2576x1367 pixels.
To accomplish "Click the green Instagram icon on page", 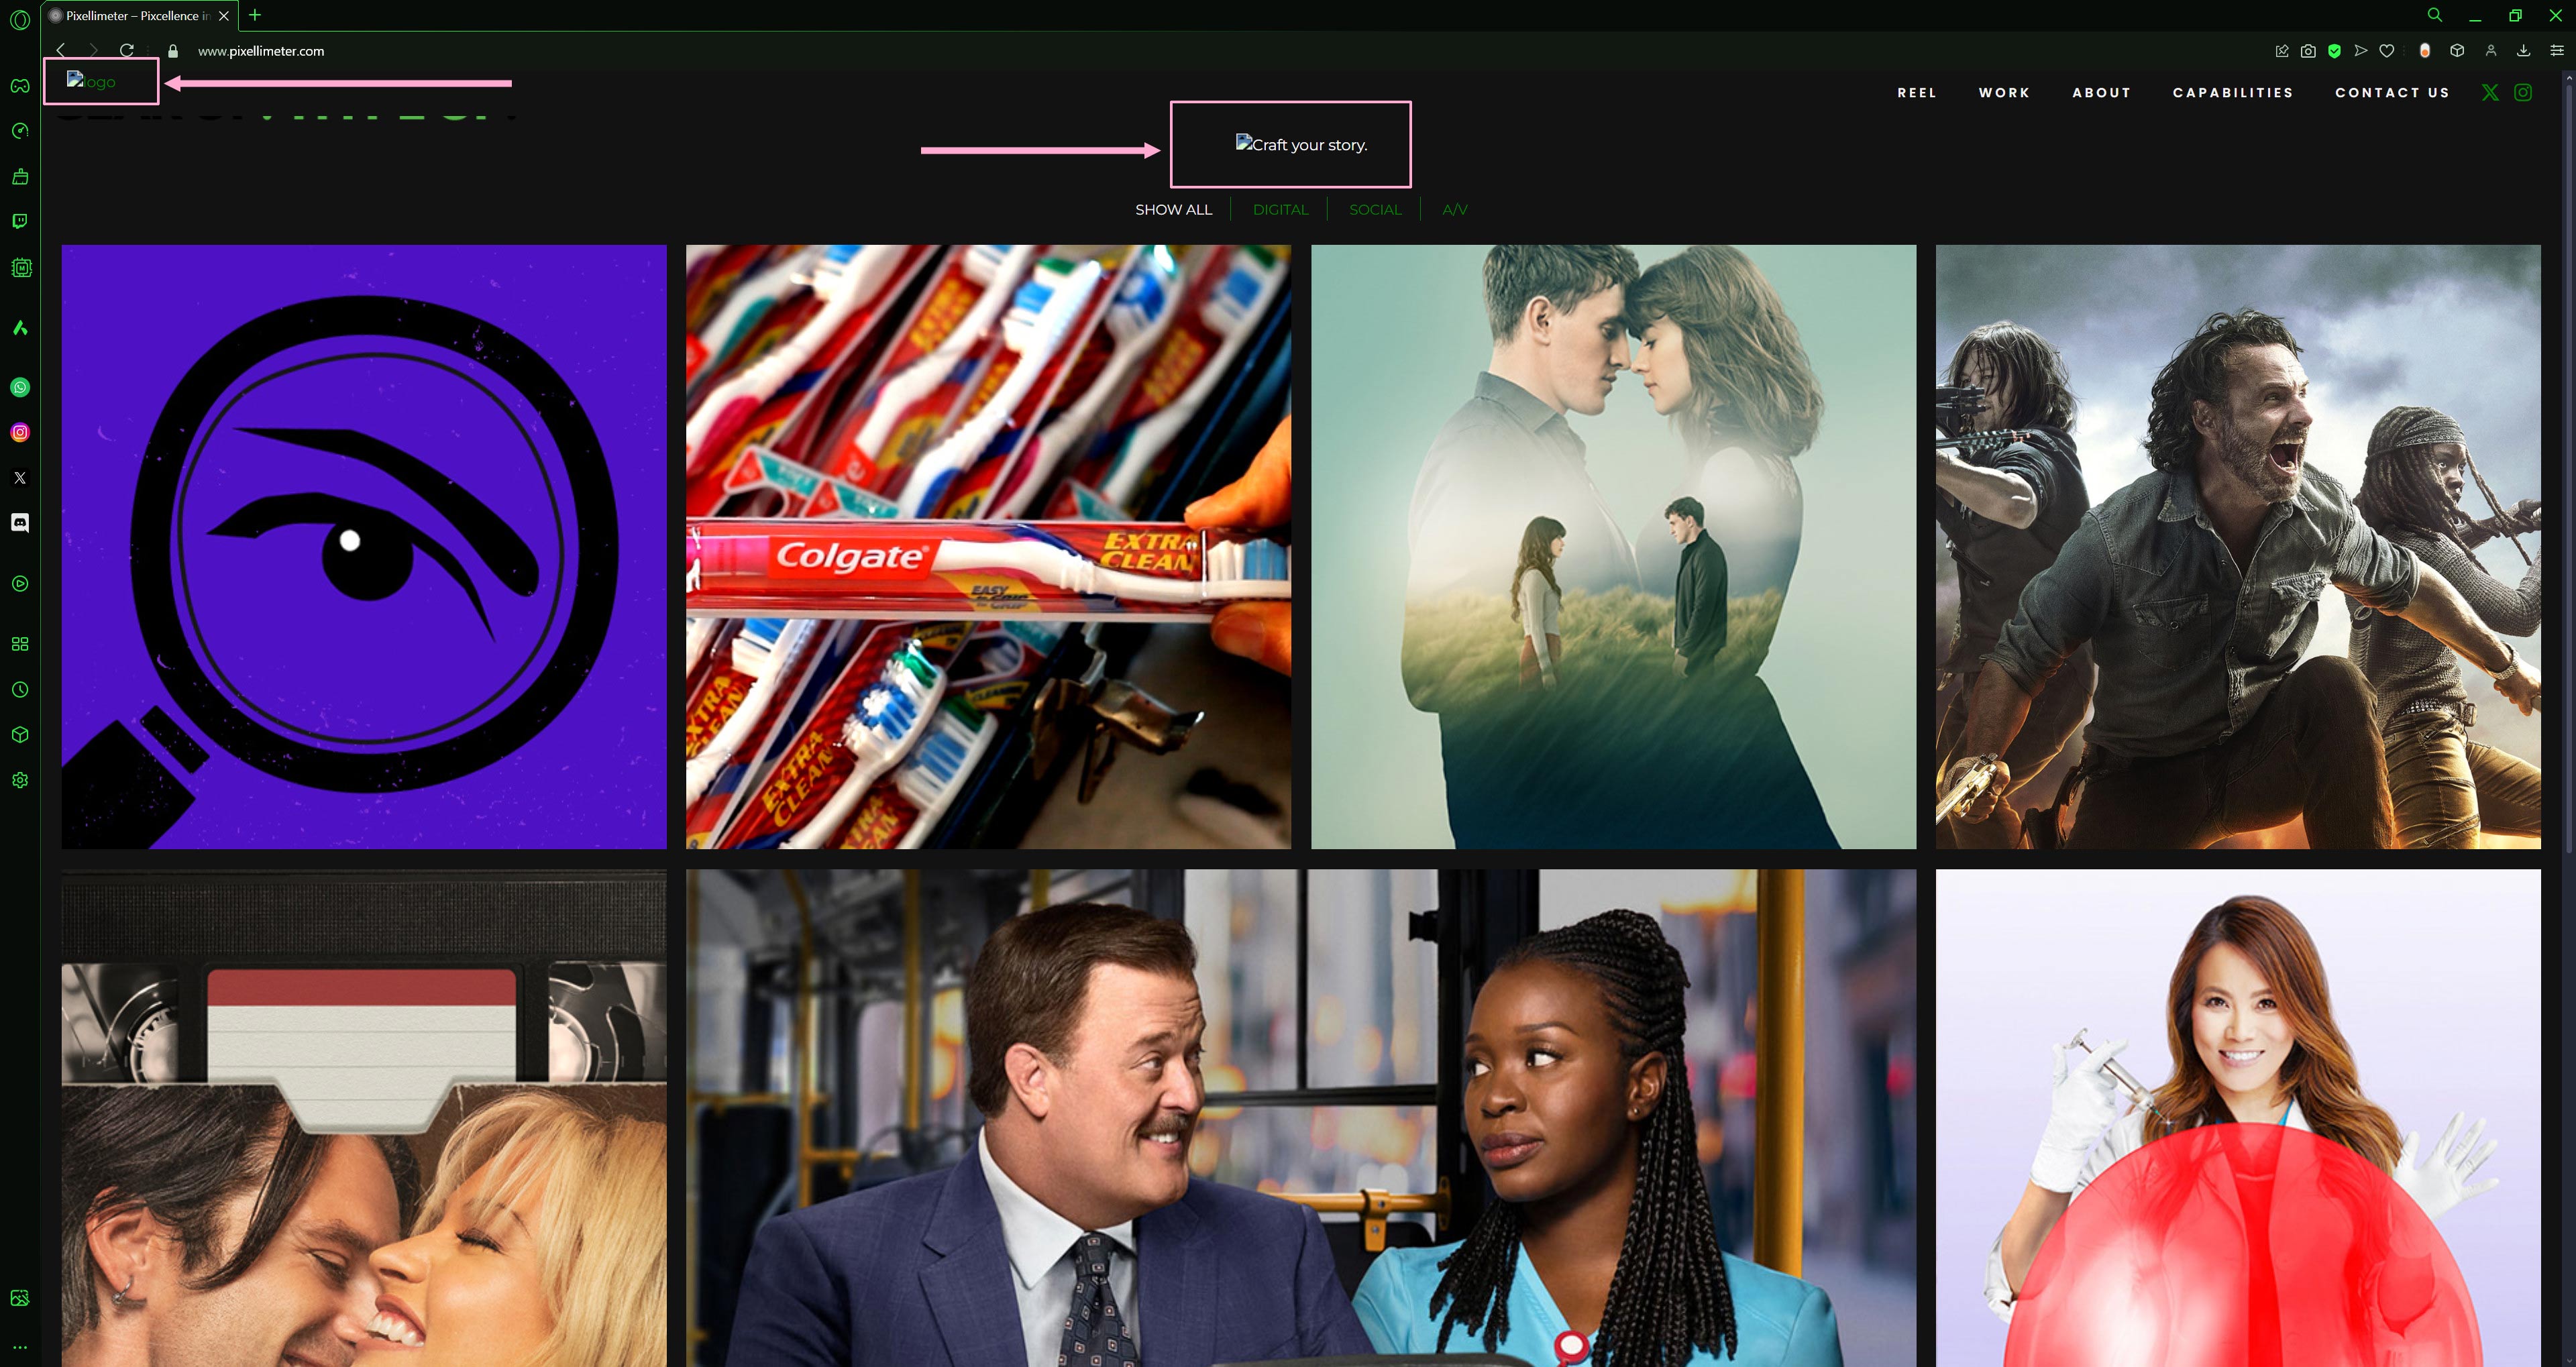I will (x=2523, y=93).
